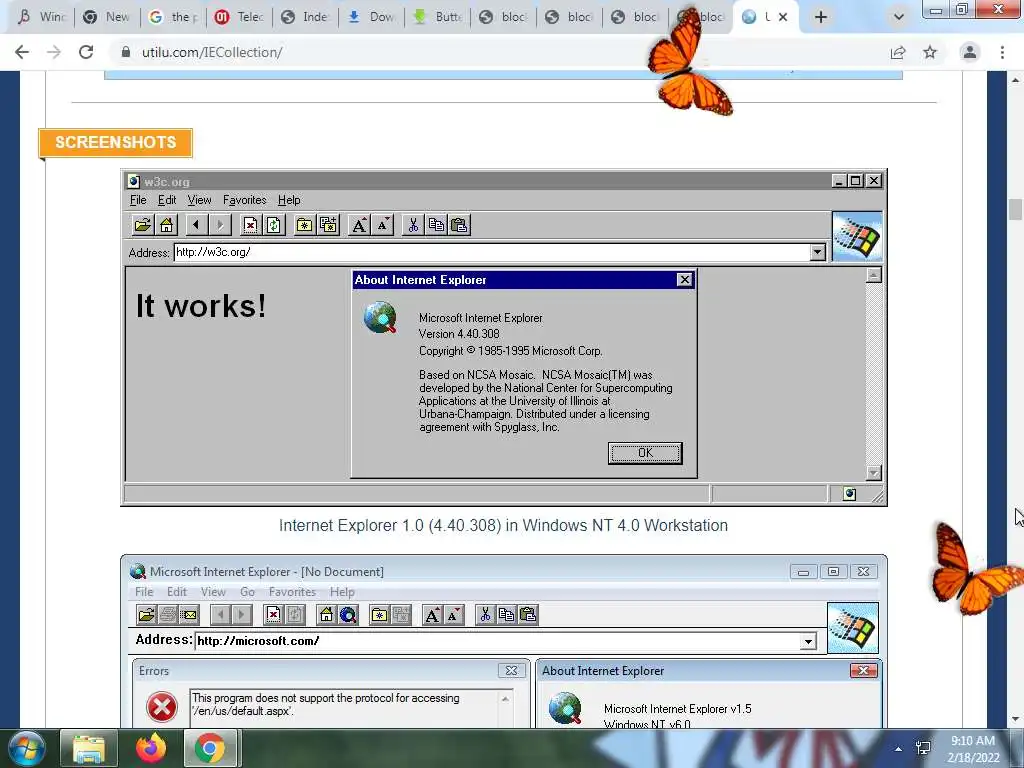Close the IE v1.5 About dialog
Image resolution: width=1024 pixels, height=768 pixels.
863,671
